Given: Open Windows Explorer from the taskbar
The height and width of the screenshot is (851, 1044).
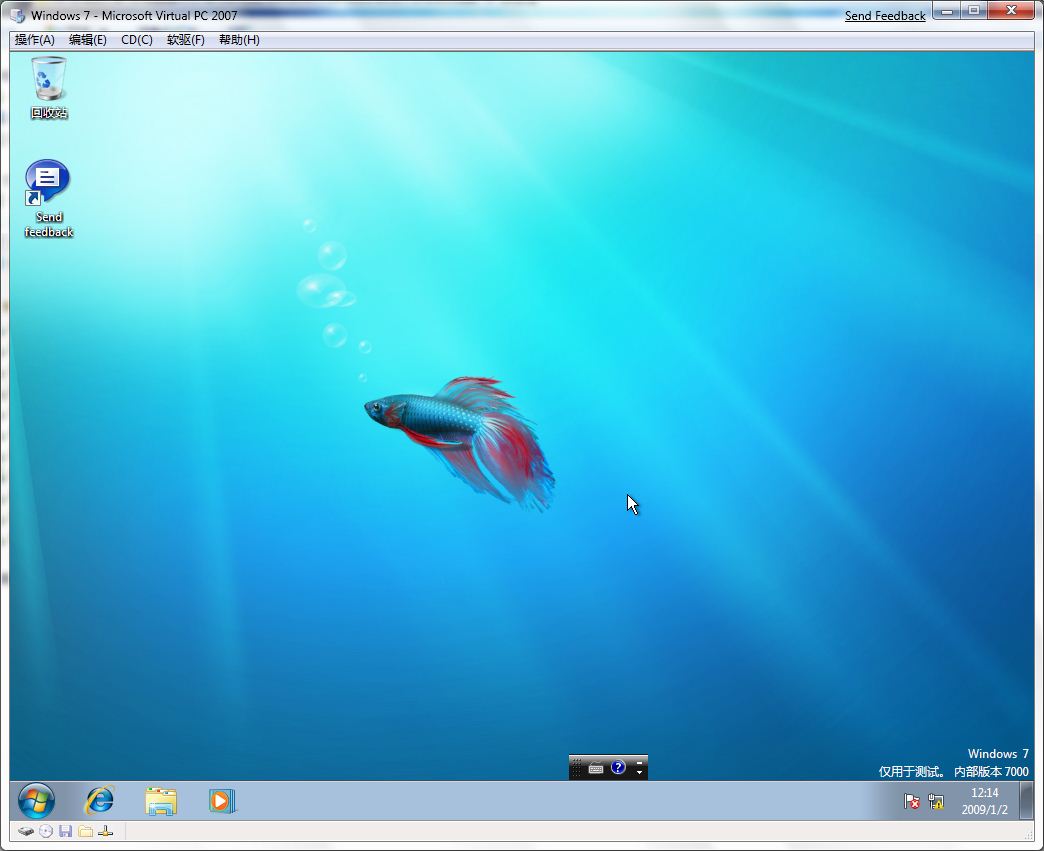Looking at the screenshot, I should point(161,801).
